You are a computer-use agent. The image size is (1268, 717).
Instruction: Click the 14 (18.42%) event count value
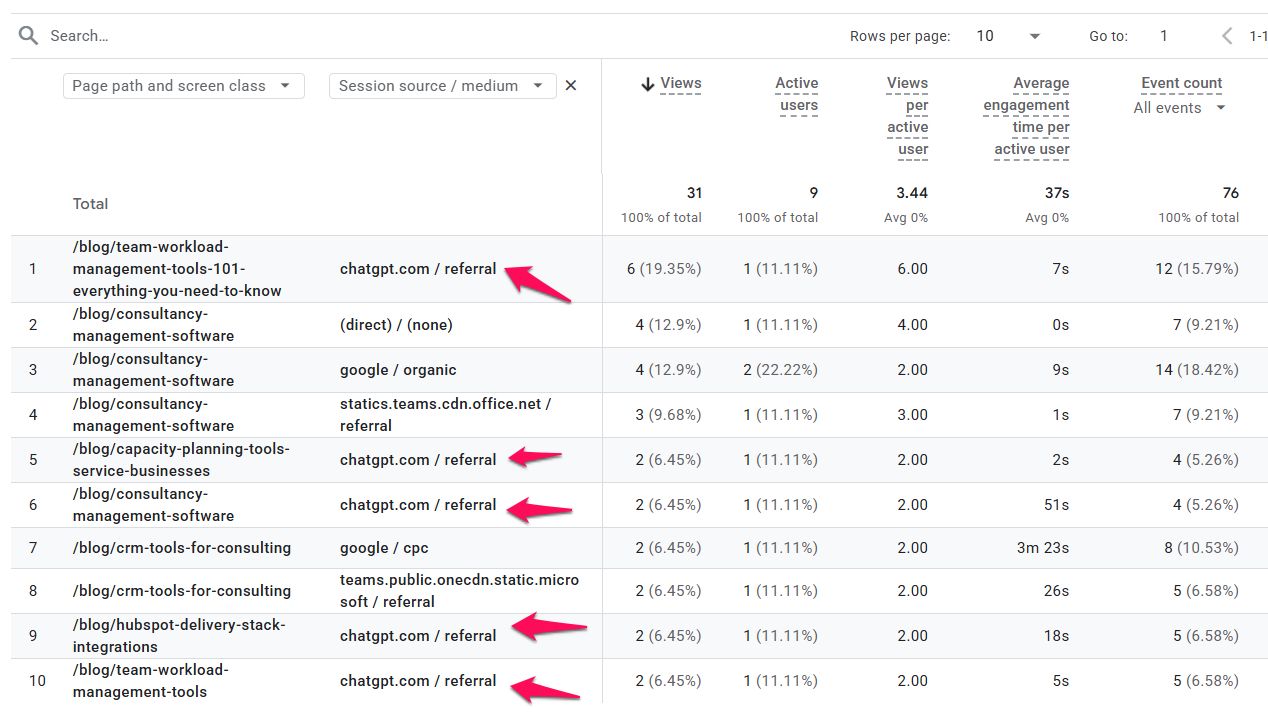pos(1197,370)
